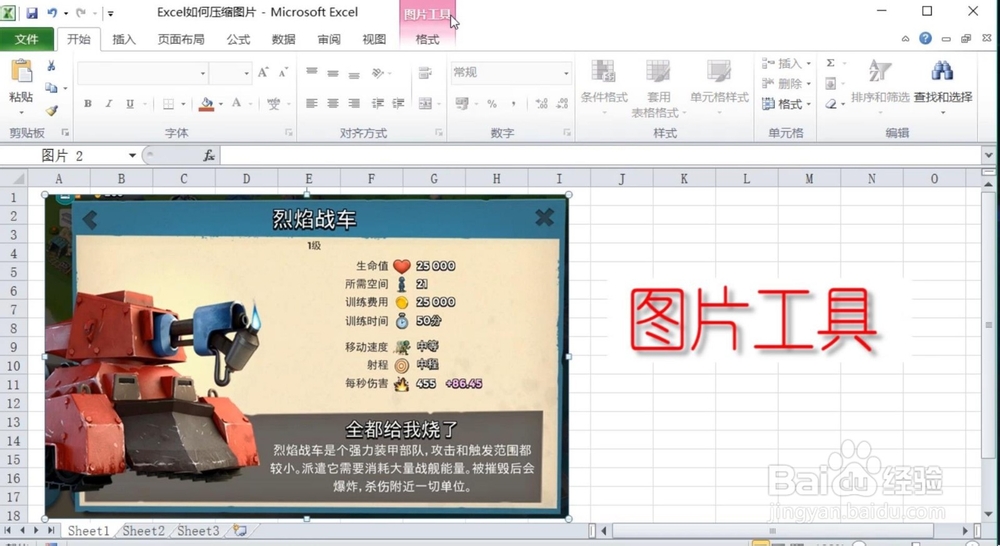
Task: Click the Redo arrow icon
Action: pyautogui.click(x=81, y=12)
